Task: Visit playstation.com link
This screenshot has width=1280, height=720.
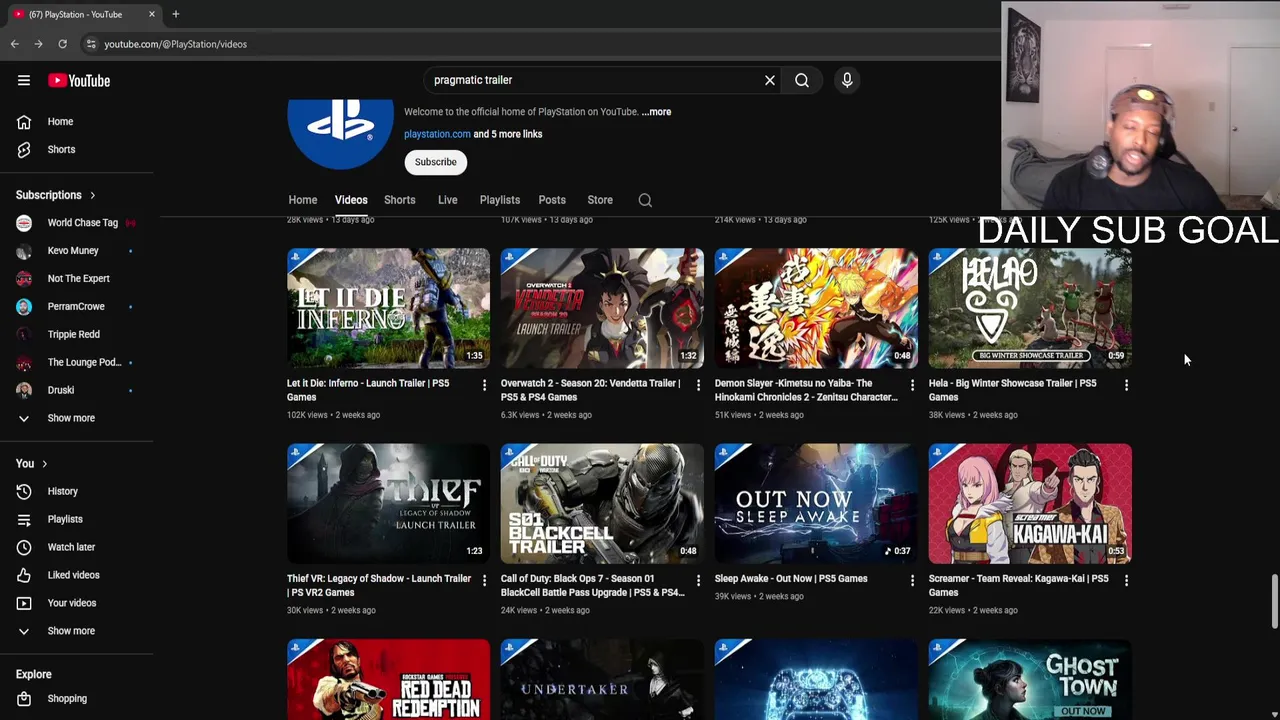Action: tap(437, 134)
